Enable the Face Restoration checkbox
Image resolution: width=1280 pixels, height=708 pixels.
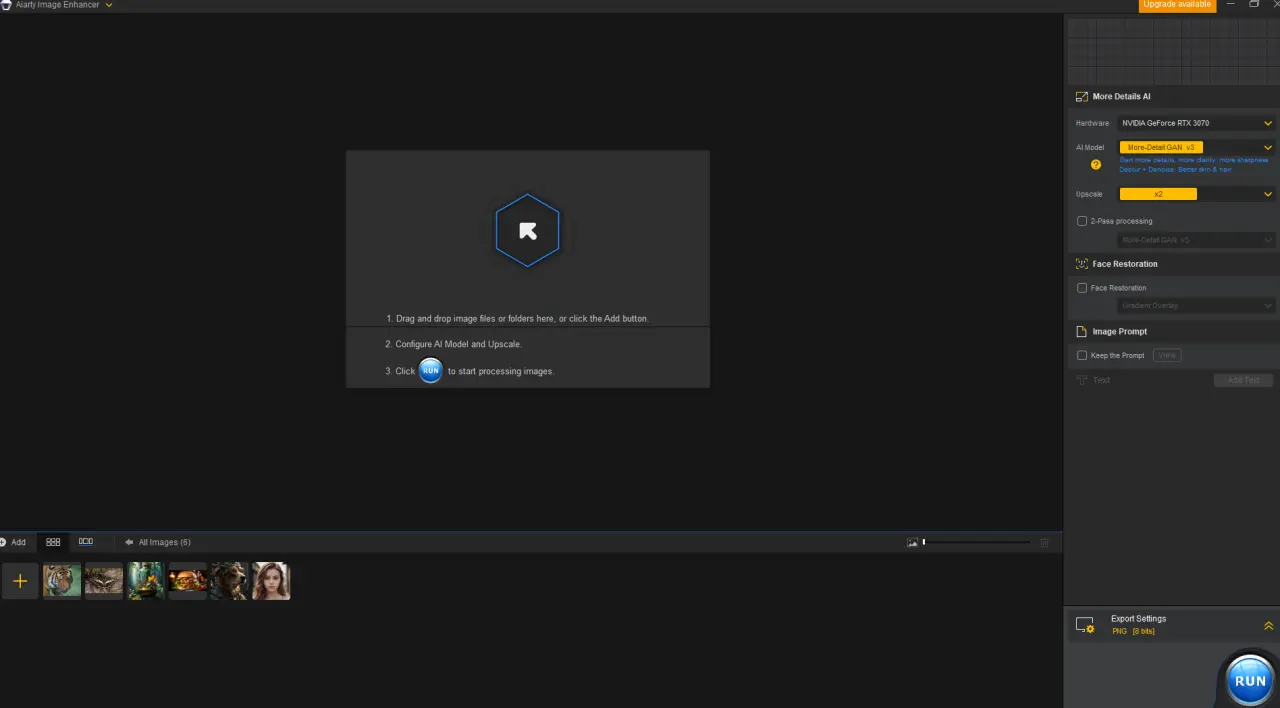pos(1082,288)
